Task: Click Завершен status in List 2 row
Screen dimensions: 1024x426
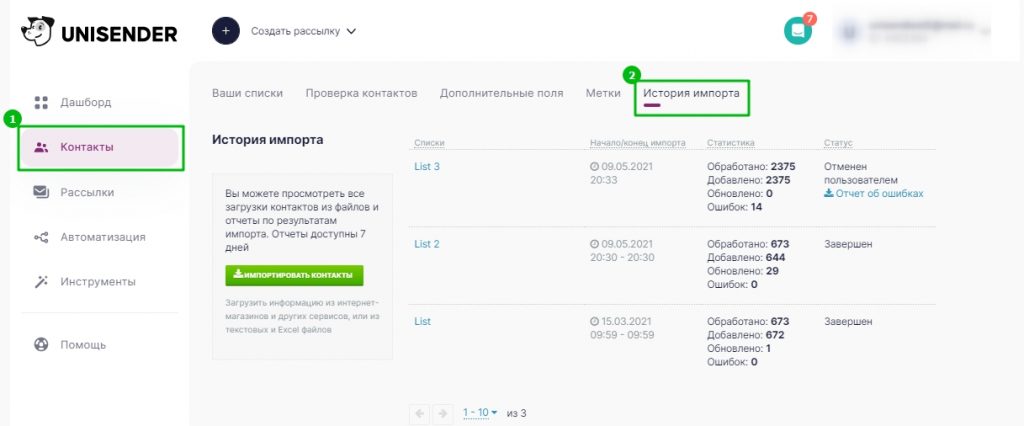Action: (848, 244)
